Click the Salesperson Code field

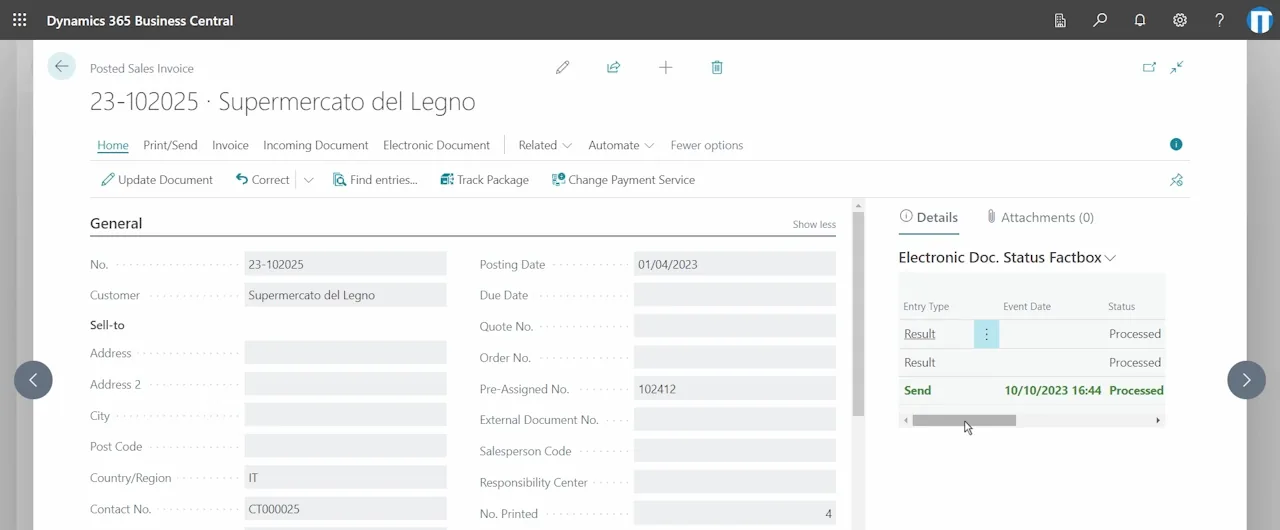pos(735,452)
